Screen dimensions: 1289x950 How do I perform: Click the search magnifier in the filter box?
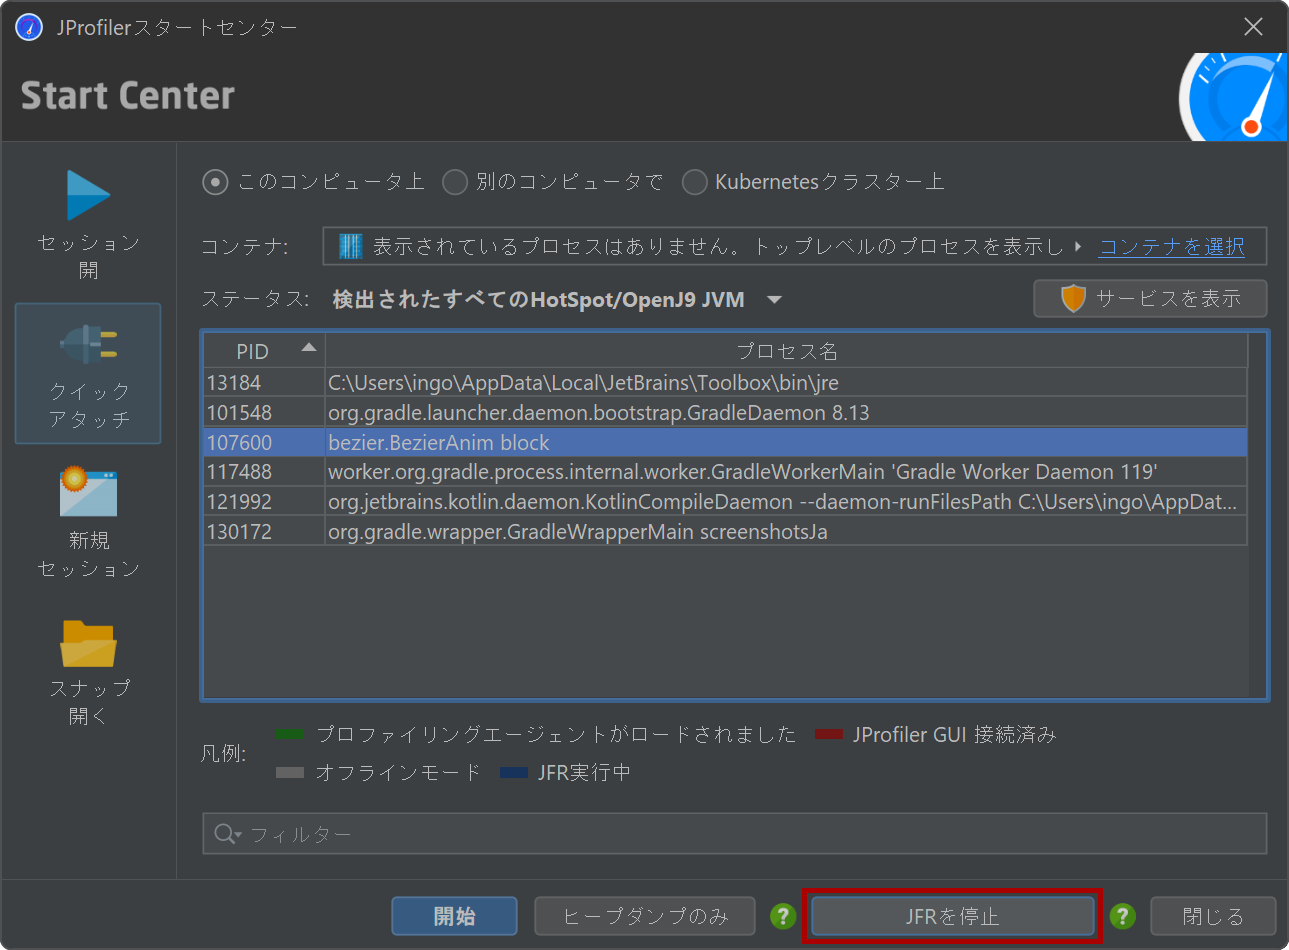[x=227, y=834]
